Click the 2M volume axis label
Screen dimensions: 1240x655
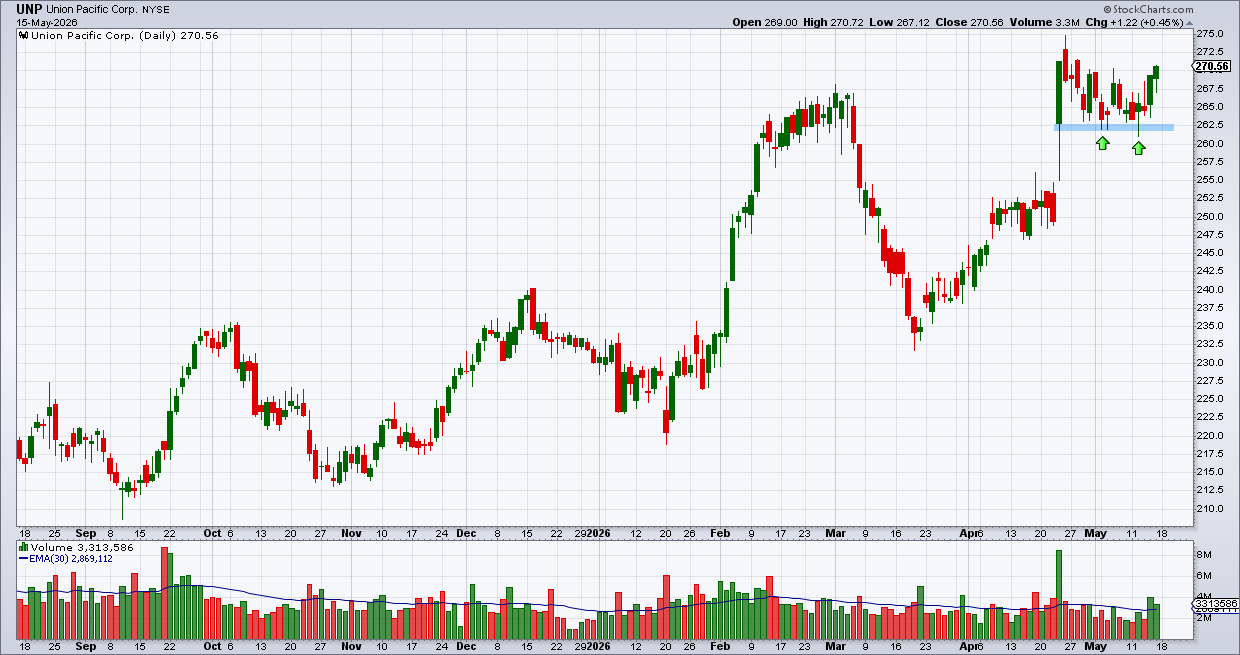click(x=1204, y=618)
